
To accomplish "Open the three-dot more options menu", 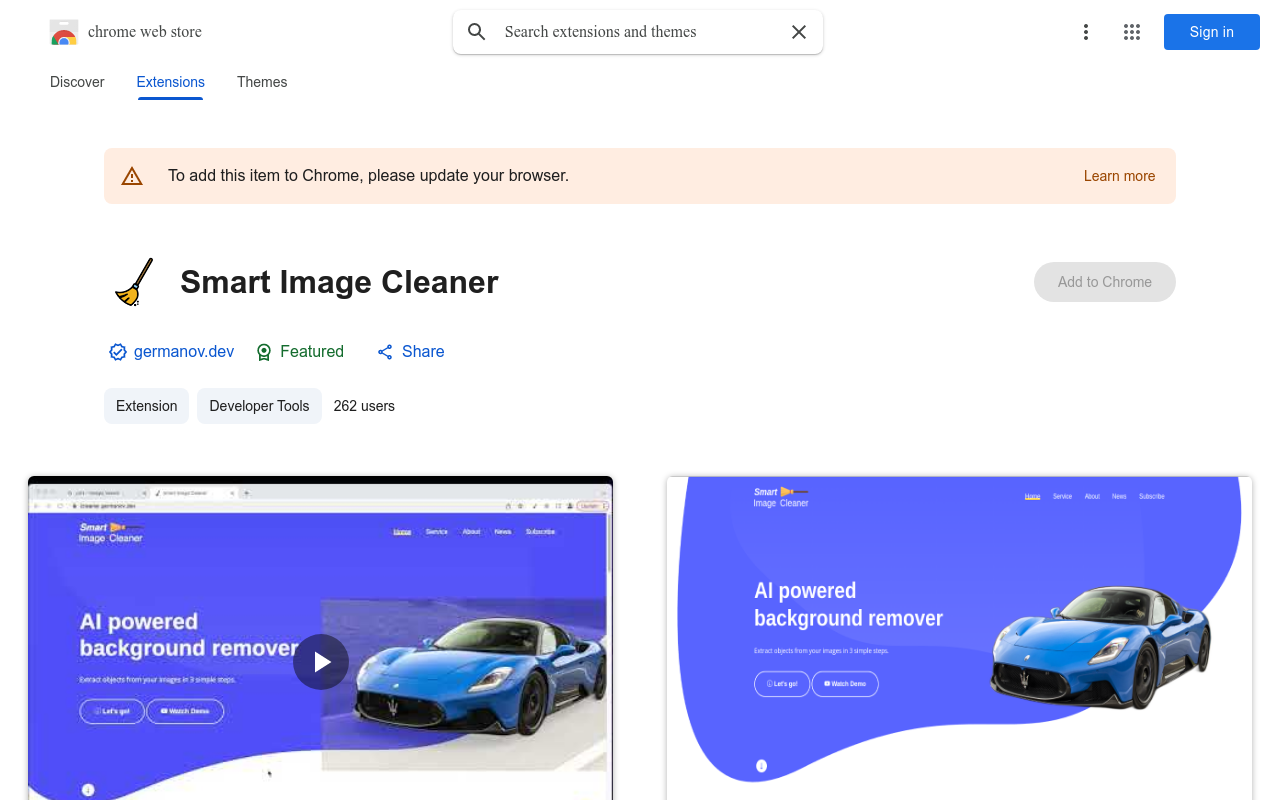I will [1086, 32].
